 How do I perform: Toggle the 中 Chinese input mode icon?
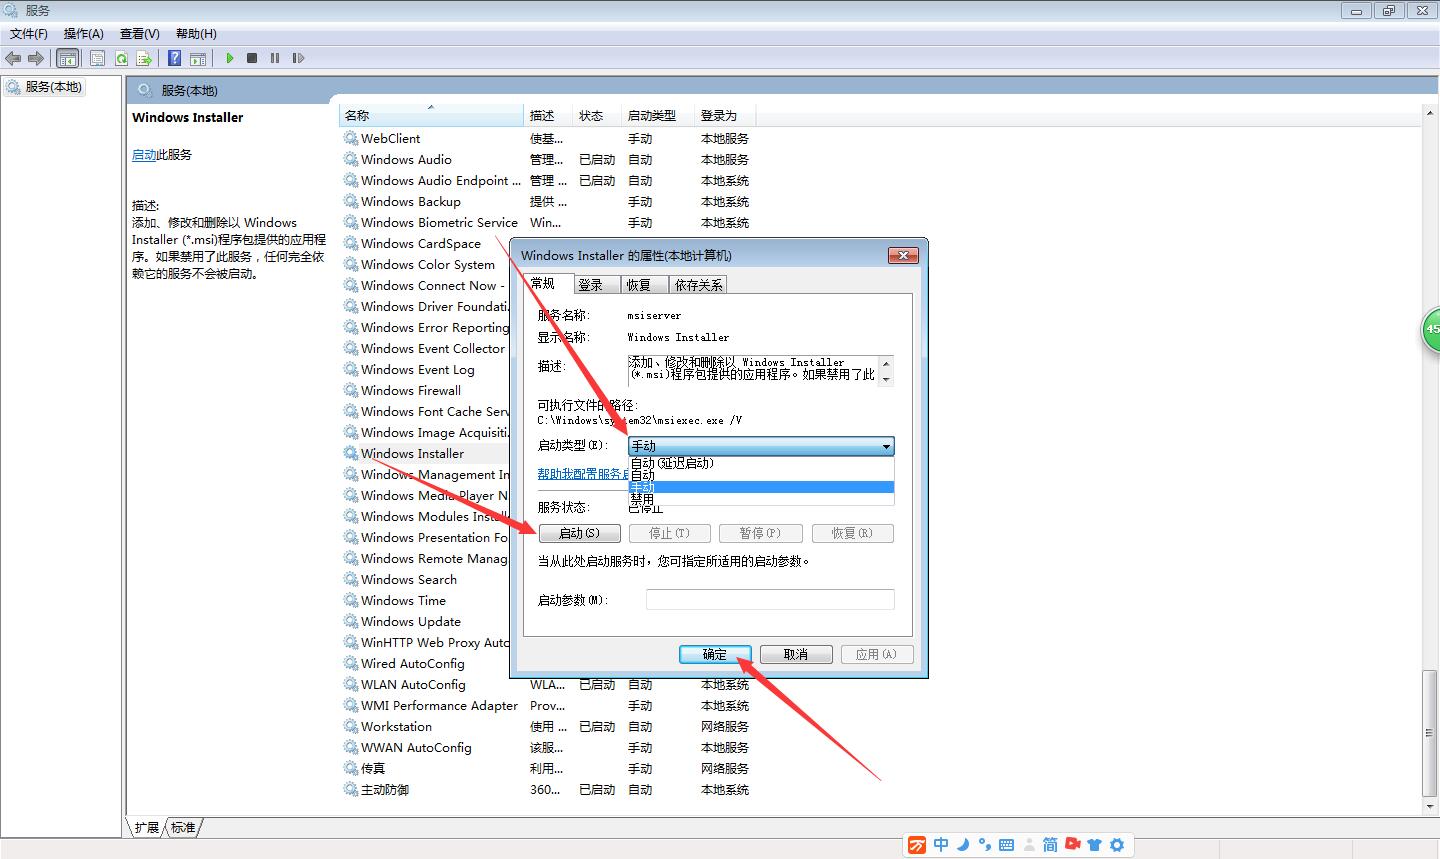click(941, 845)
